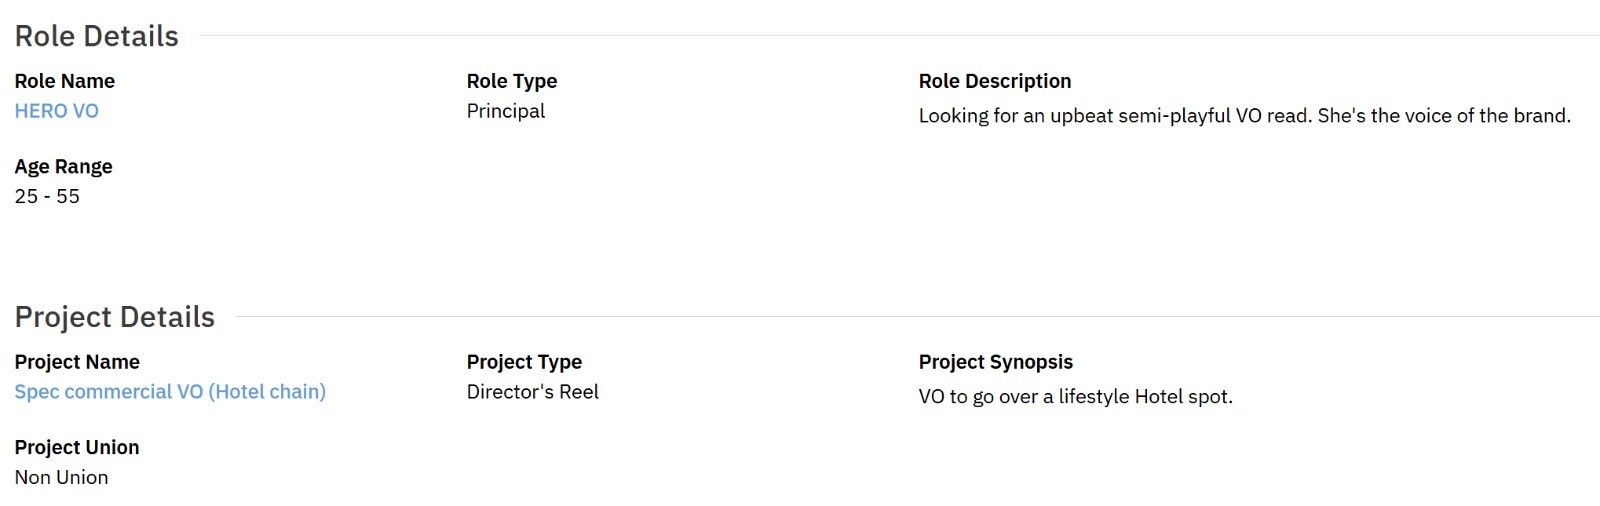Screen dimensions: 1600x506
Task: Select the Age Range label
Action: 63,167
